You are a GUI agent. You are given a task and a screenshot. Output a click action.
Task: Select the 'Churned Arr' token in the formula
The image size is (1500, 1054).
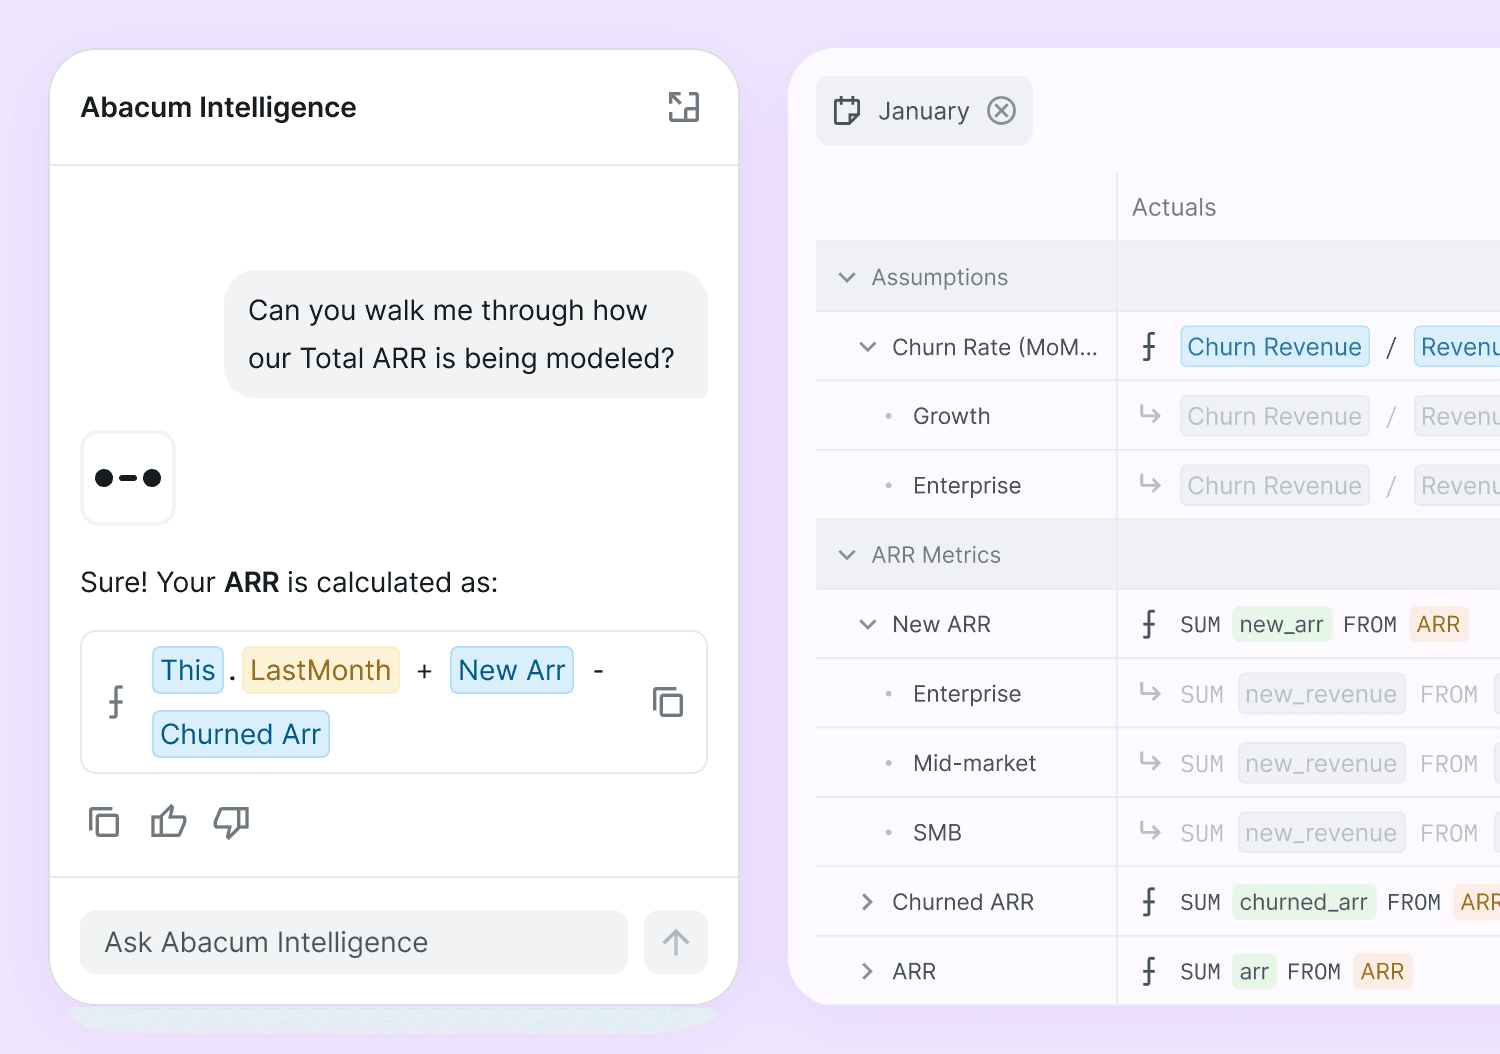point(241,734)
